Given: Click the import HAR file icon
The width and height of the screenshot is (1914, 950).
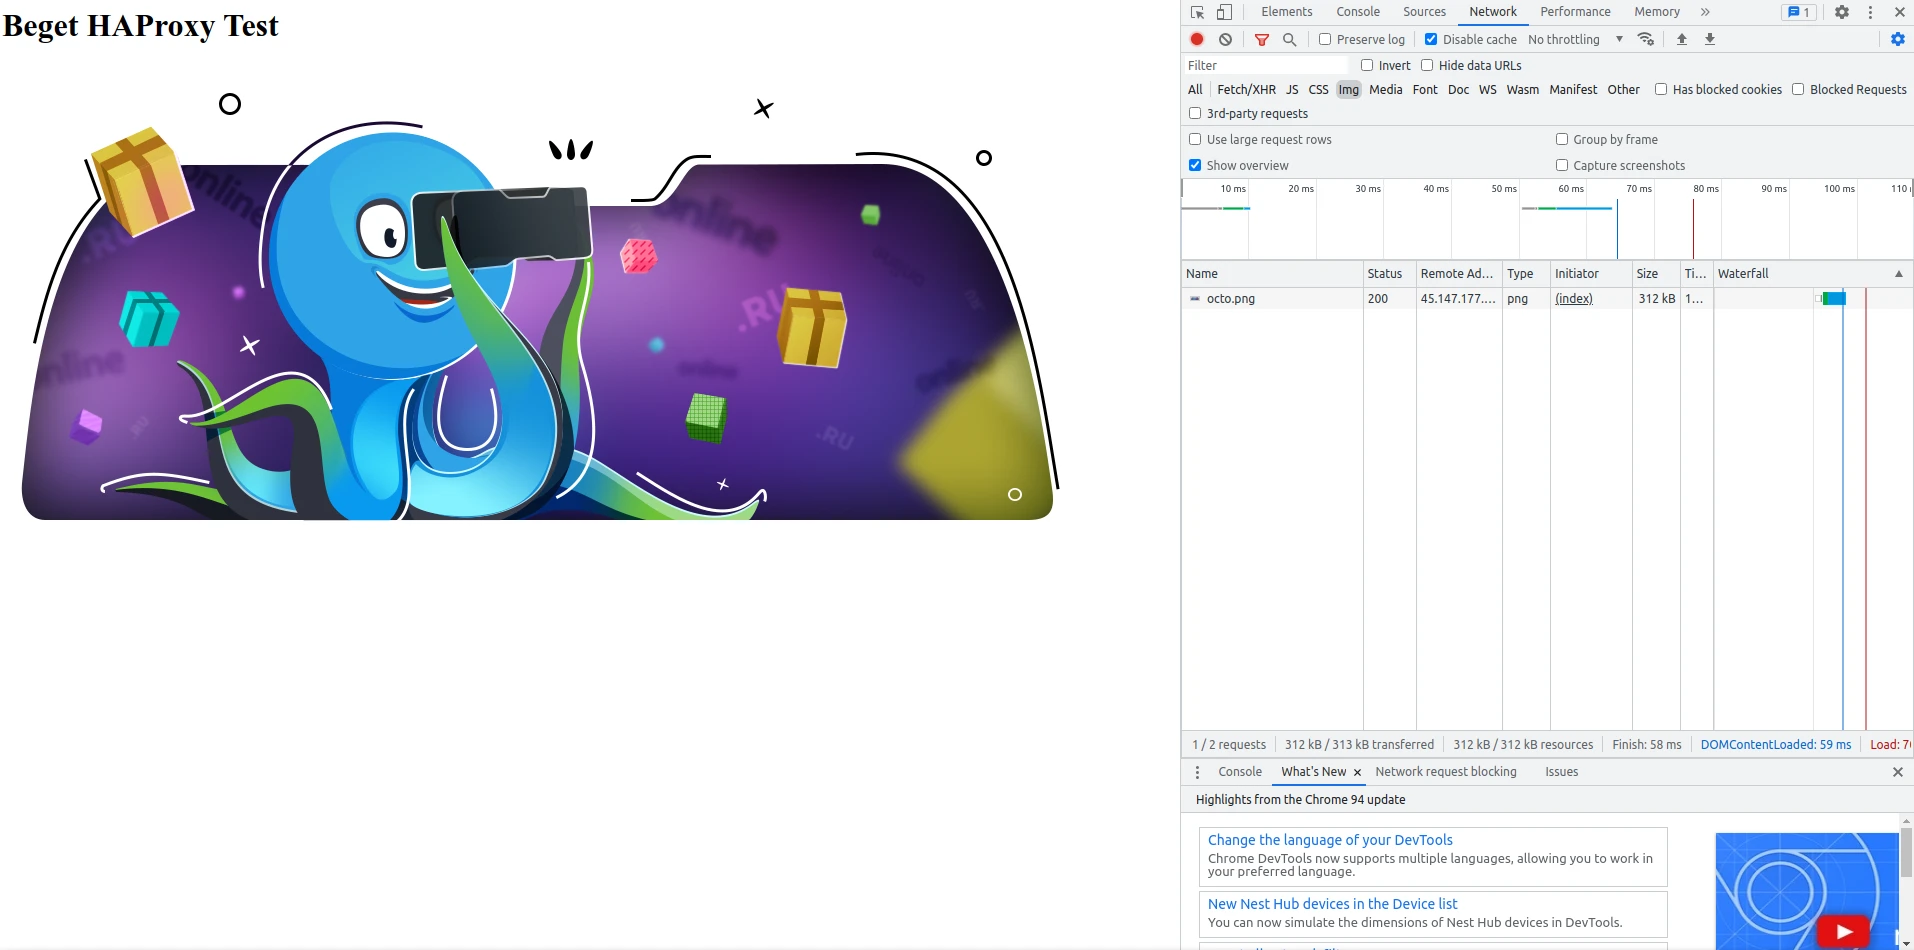Looking at the screenshot, I should tap(1682, 39).
